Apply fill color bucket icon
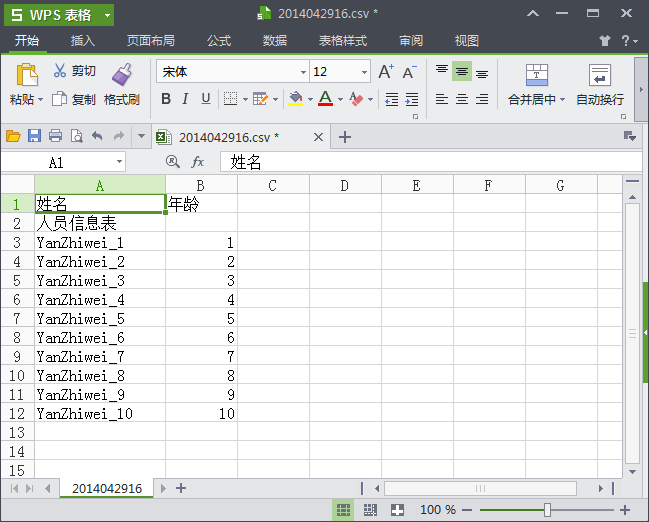This screenshot has width=649, height=522. (x=295, y=99)
